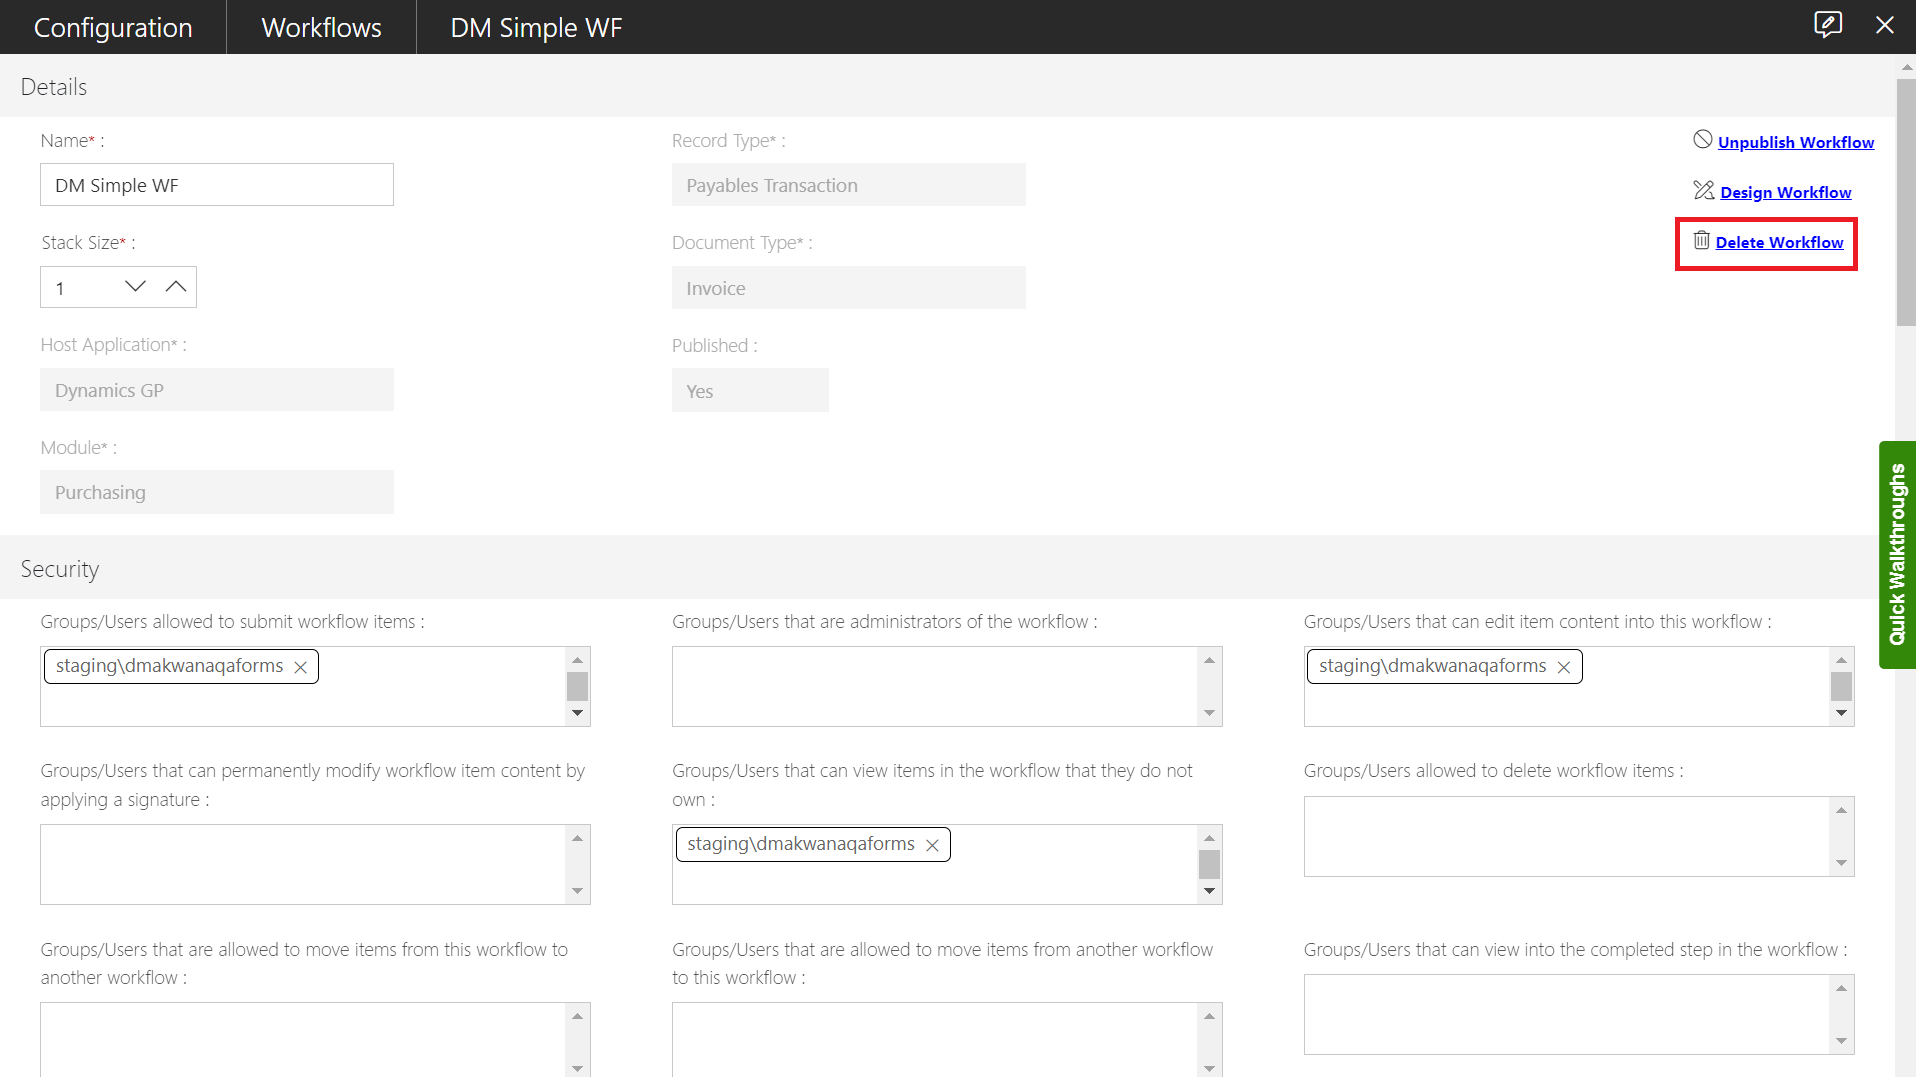Click the Document Type Invoice field

point(849,288)
